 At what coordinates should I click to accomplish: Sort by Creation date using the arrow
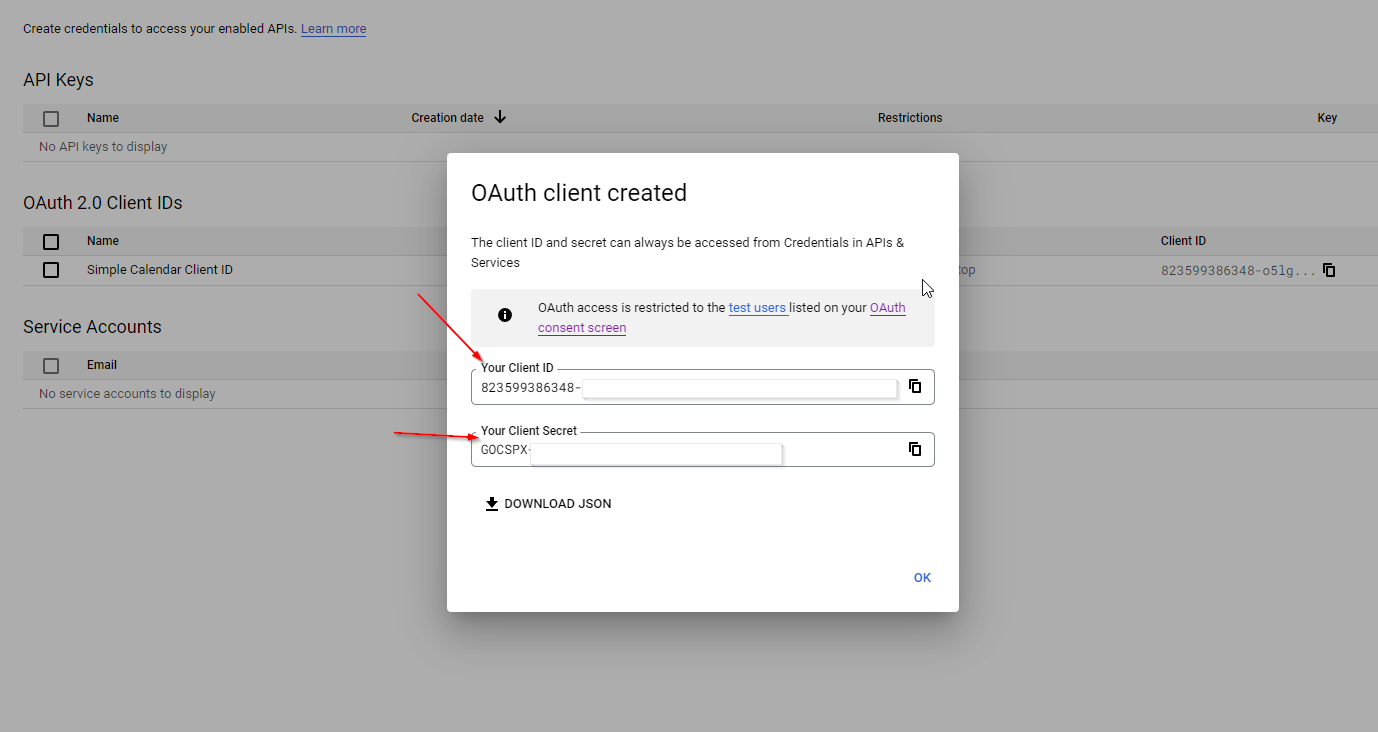pos(500,117)
